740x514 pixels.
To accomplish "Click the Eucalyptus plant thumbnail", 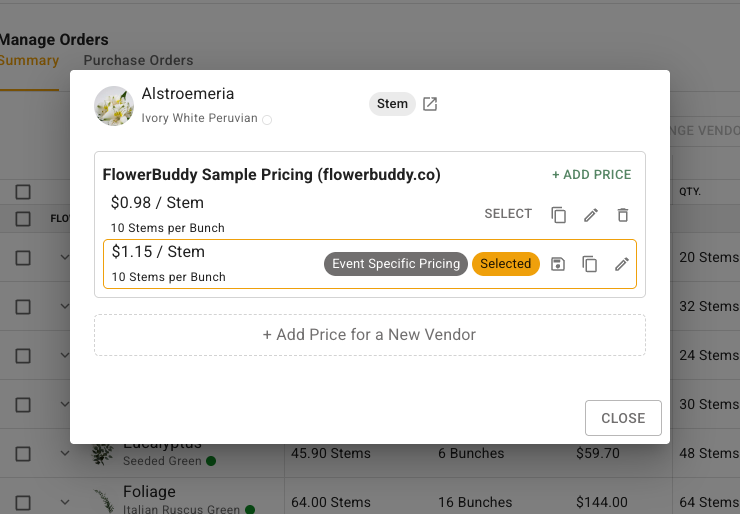I will coord(103,454).
